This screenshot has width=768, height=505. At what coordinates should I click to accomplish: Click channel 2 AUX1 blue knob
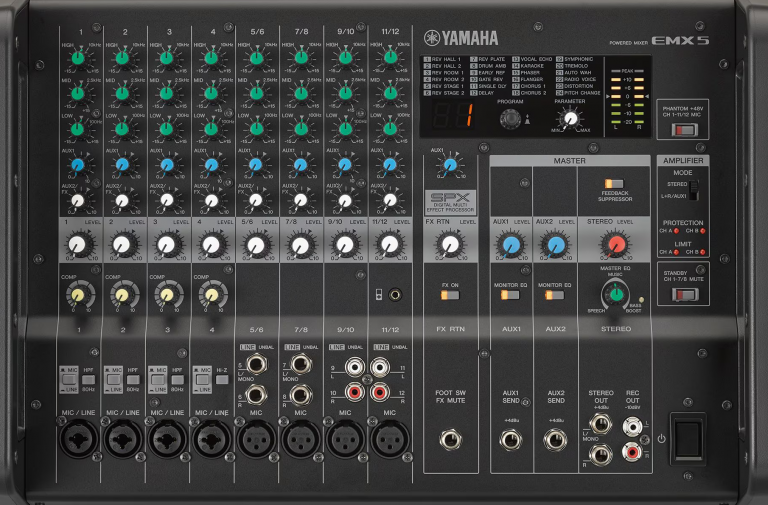click(x=122, y=165)
